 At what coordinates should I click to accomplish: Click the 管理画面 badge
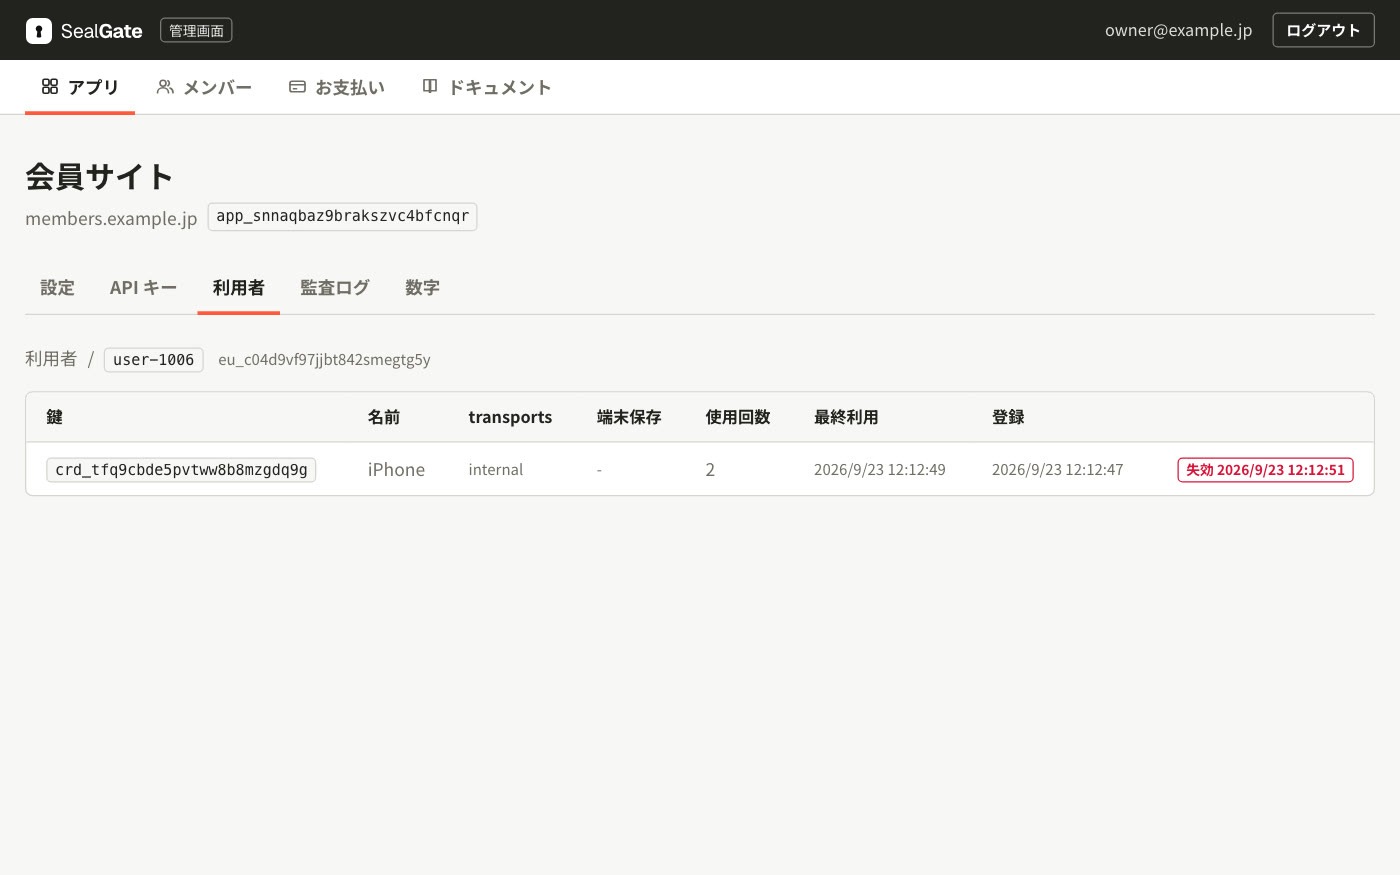196,31
